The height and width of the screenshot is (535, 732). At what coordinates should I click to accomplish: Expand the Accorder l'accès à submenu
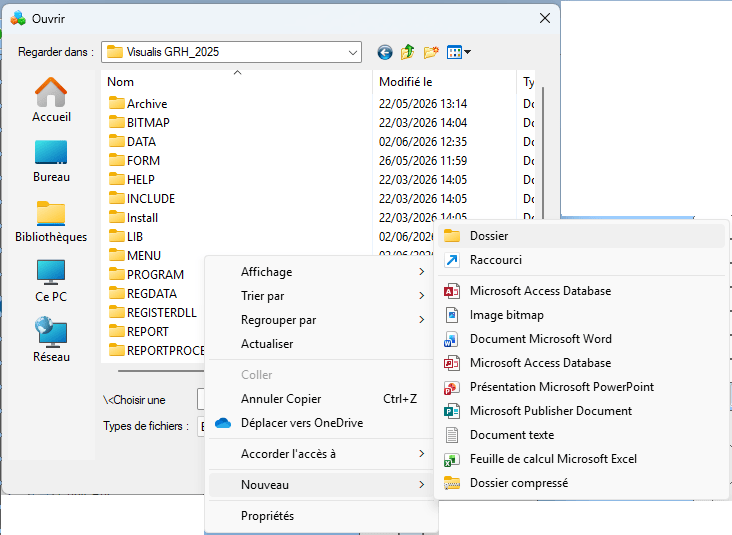(x=322, y=454)
